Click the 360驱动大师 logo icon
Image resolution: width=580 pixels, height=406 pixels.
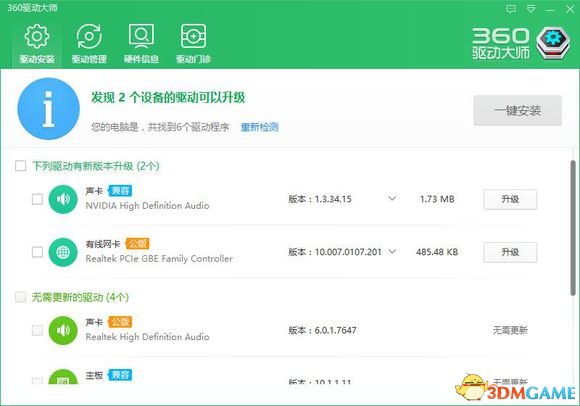(x=553, y=43)
